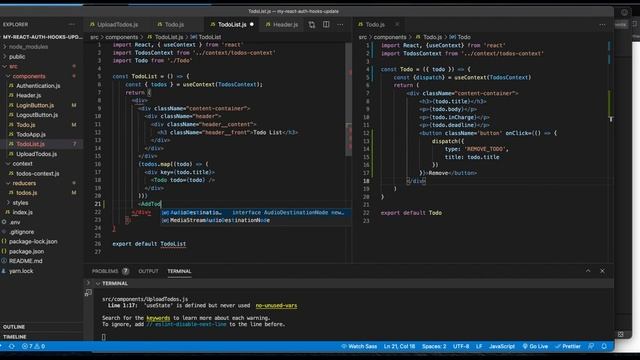640x360 pixels.
Task: Select the TodoList.js editor tab
Action: pos(232,24)
